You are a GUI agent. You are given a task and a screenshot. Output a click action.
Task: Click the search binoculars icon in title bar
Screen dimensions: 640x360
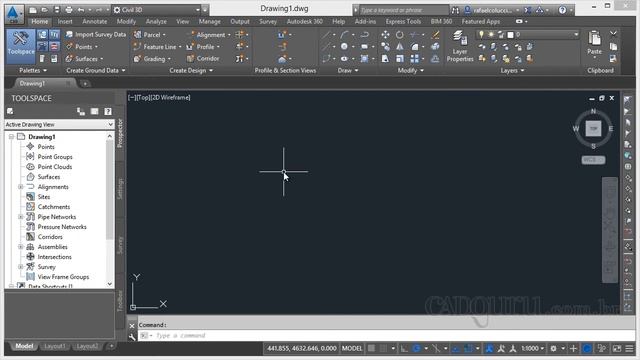pos(456,10)
